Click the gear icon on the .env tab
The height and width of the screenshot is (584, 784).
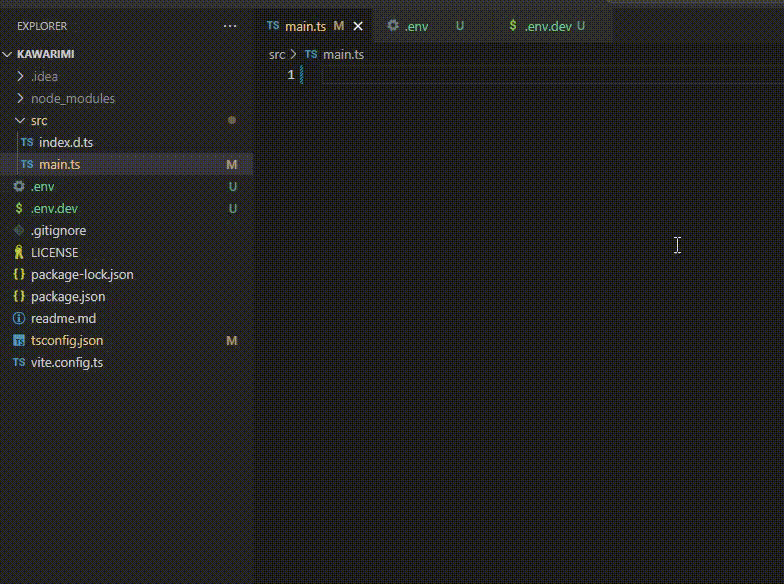pyautogui.click(x=393, y=25)
